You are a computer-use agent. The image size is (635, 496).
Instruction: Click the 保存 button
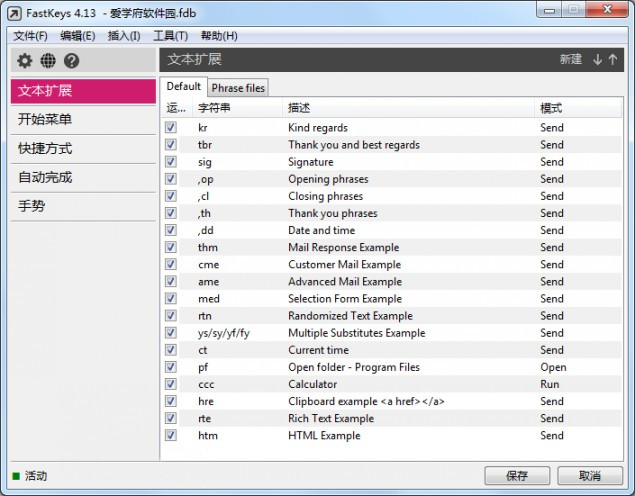click(x=517, y=476)
